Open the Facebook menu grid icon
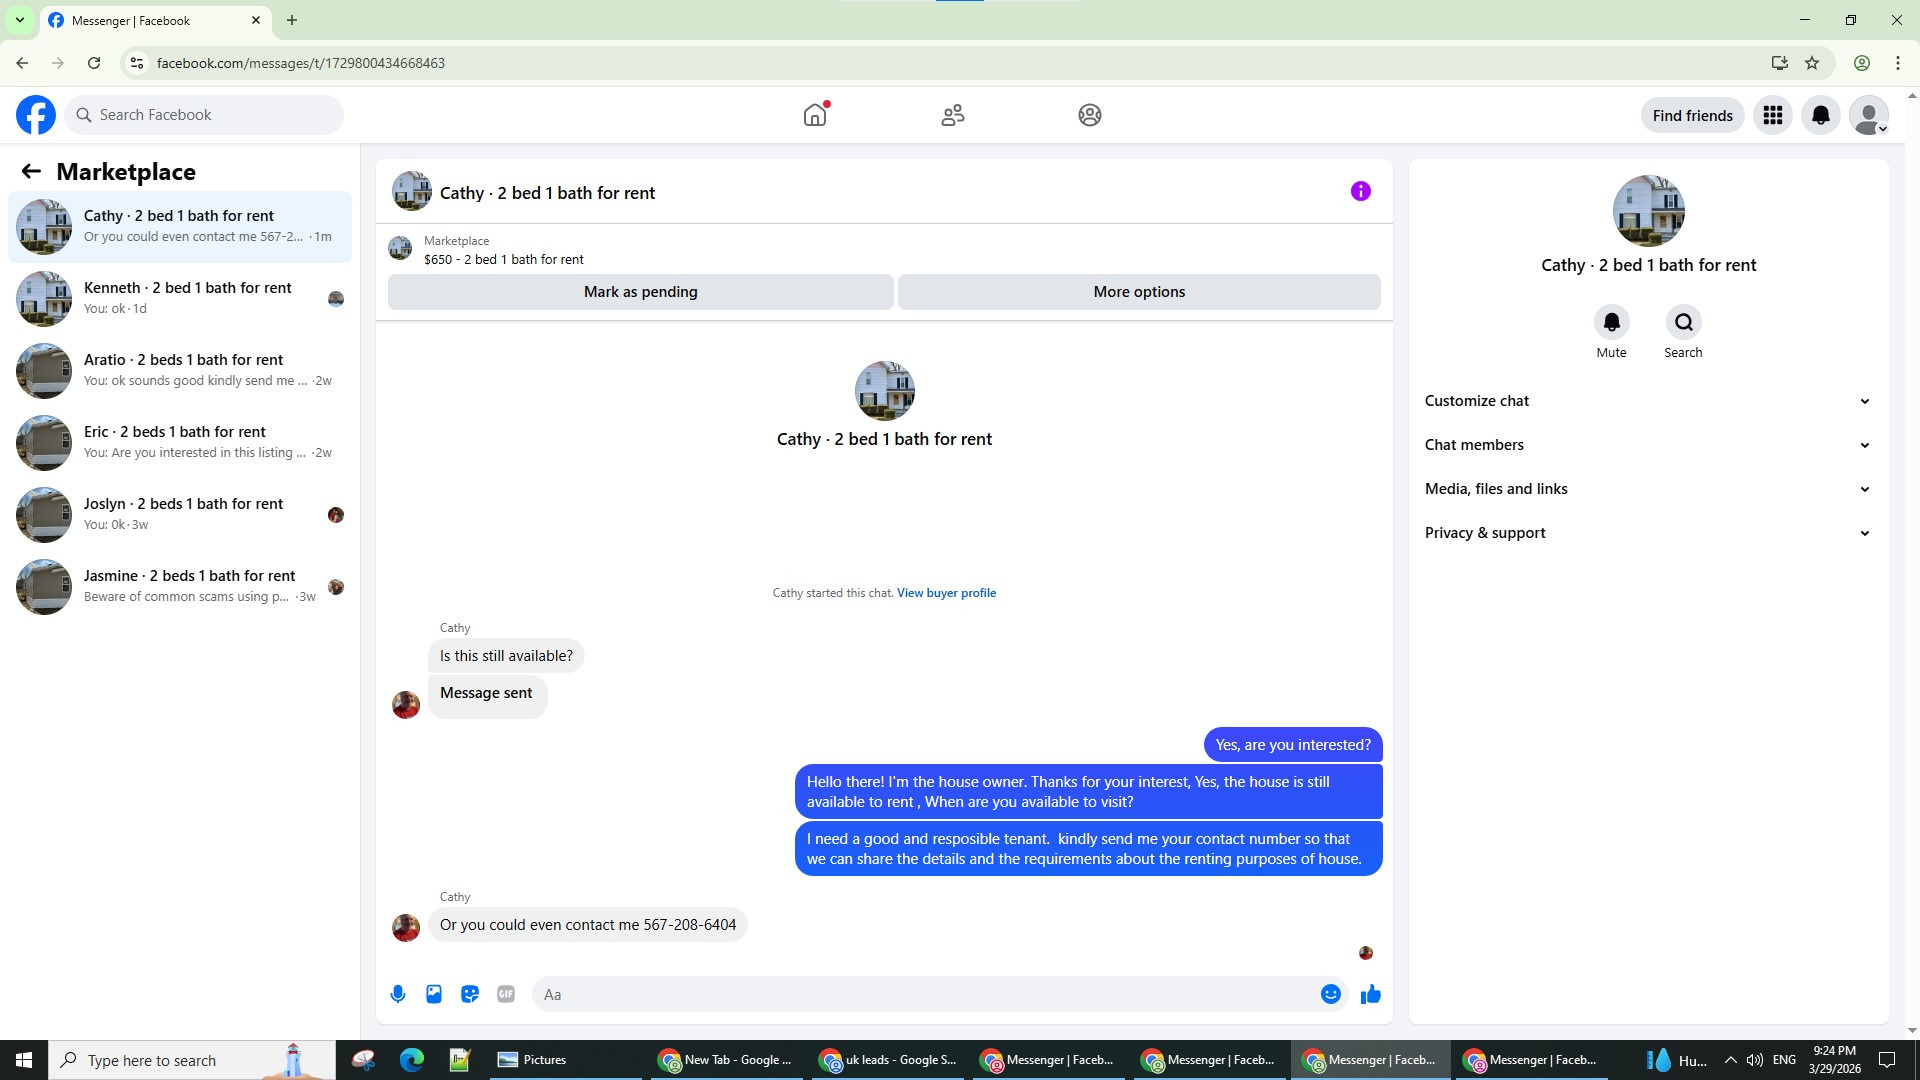This screenshot has height=1080, width=1920. 1773,115
